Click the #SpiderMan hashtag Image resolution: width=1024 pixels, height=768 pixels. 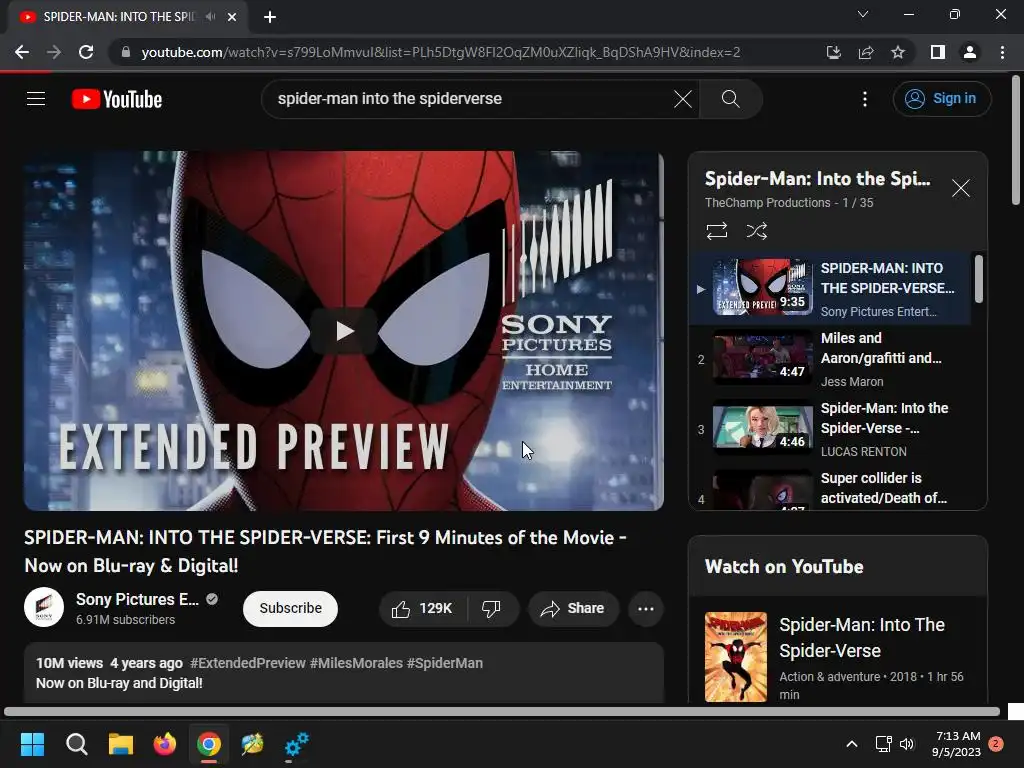coord(445,663)
